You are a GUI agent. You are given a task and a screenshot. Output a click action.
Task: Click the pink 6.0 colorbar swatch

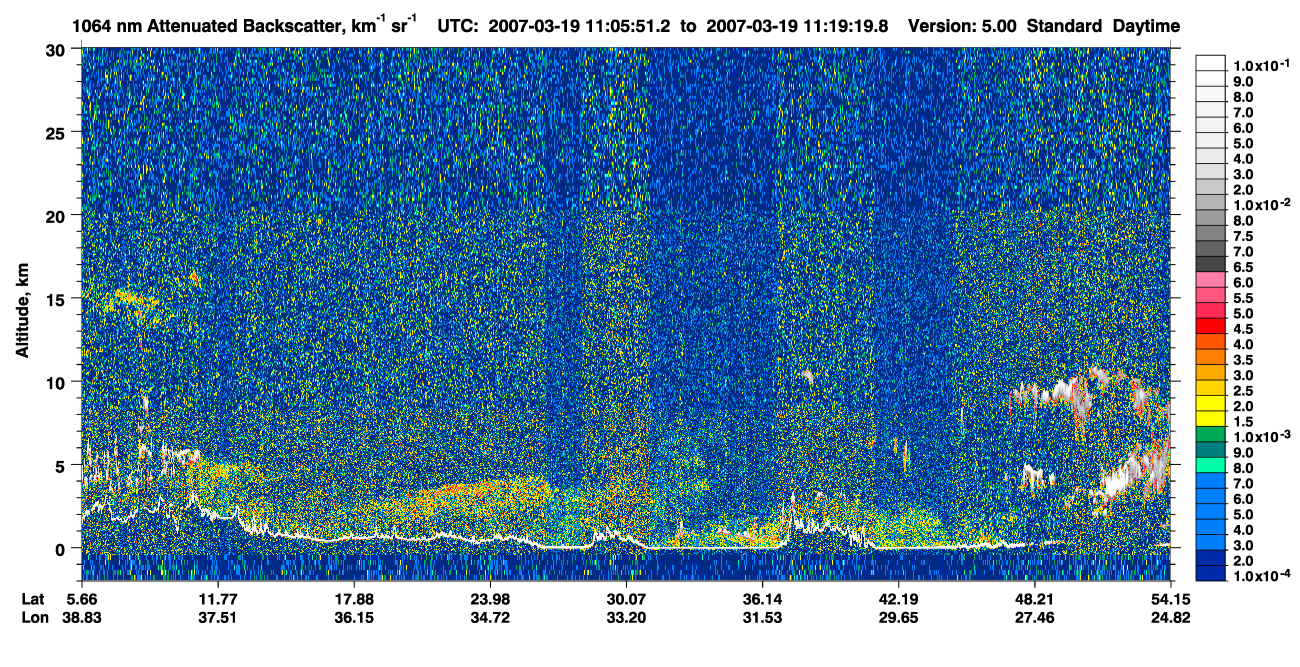pos(1211,280)
